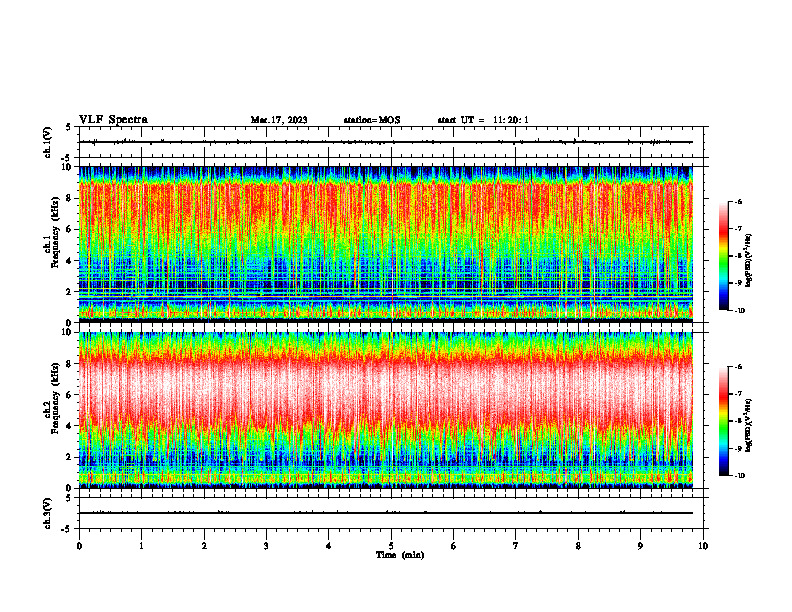Click inside the ch.2 spectrogram panel
This screenshot has width=792, height=612.
(386, 410)
